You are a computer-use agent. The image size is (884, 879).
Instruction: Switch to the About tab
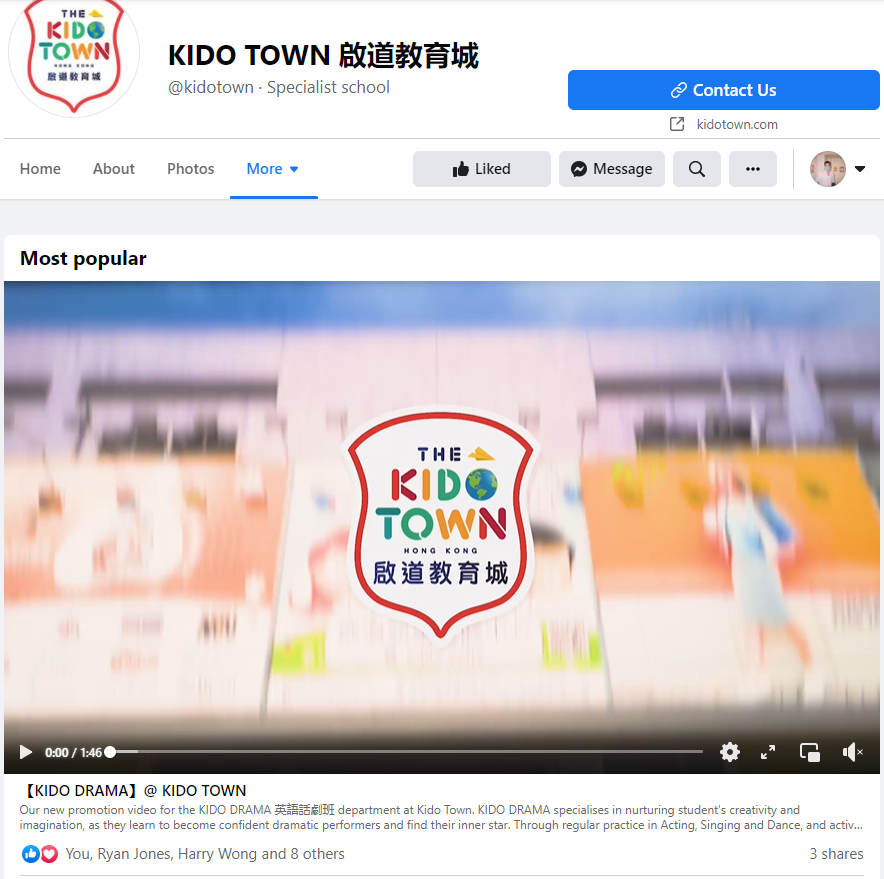pyautogui.click(x=114, y=169)
